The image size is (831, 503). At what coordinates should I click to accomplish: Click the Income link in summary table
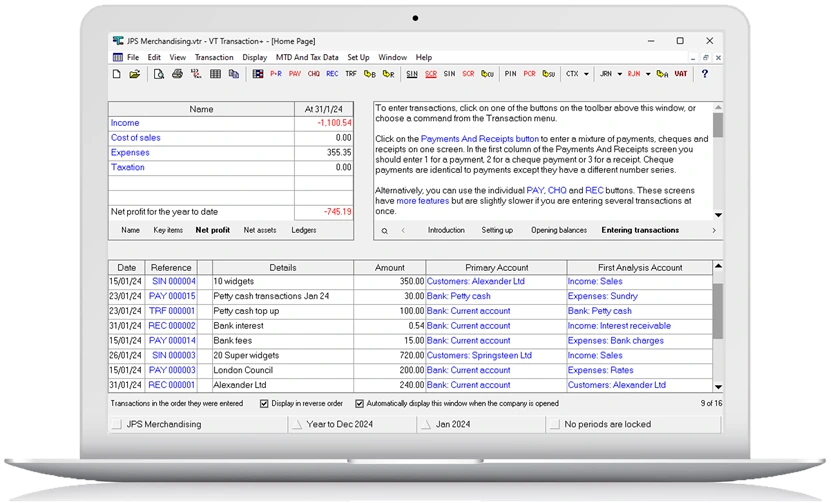[125, 123]
